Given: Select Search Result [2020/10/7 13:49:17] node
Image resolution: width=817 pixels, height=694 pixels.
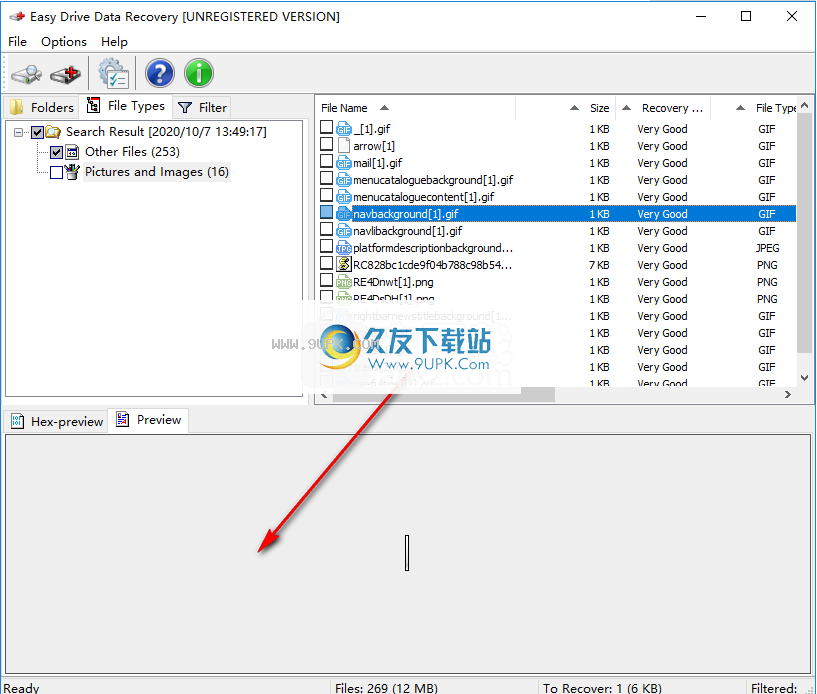Looking at the screenshot, I should [166, 132].
